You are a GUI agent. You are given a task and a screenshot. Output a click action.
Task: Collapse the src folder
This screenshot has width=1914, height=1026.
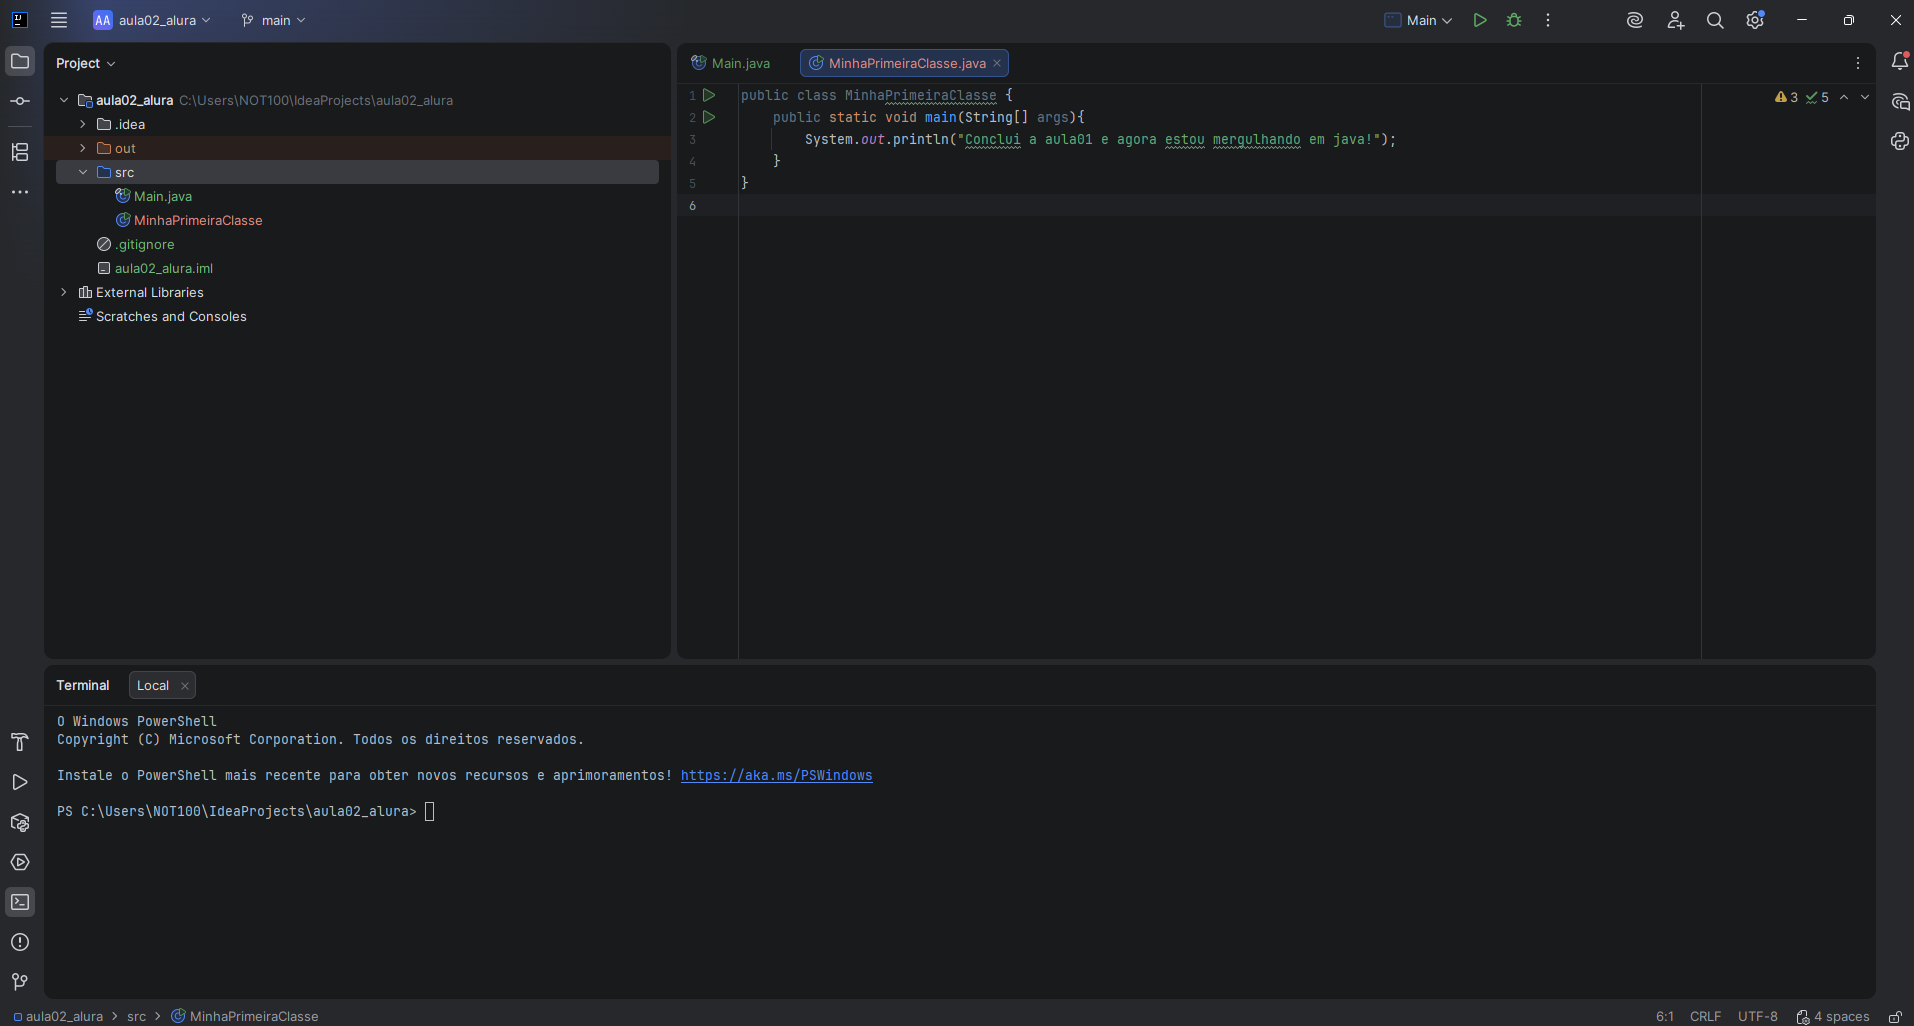pos(83,172)
